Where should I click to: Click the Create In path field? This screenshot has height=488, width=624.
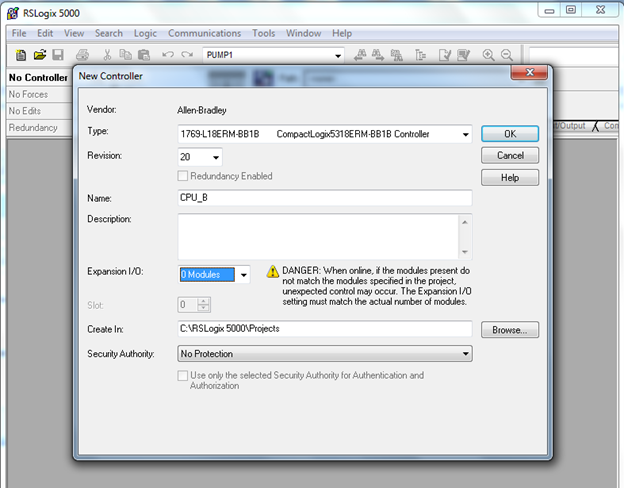point(325,329)
